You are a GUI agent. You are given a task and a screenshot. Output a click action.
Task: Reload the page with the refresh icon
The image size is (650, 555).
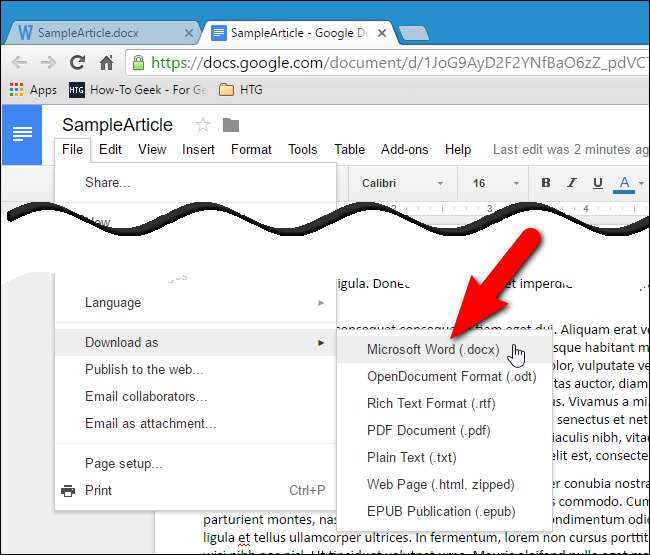pos(78,63)
